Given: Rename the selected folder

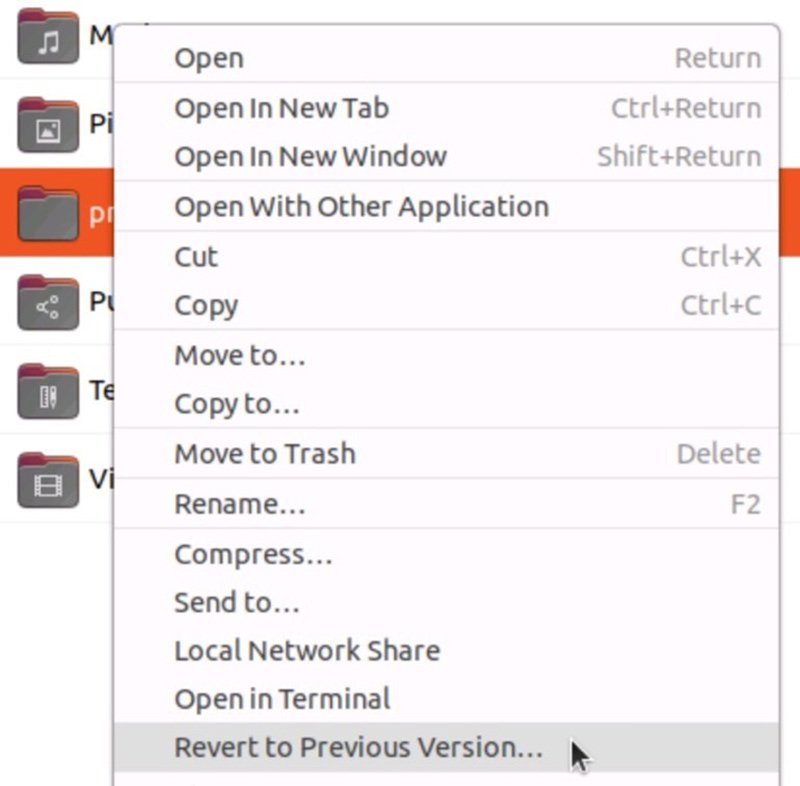Looking at the screenshot, I should (239, 504).
